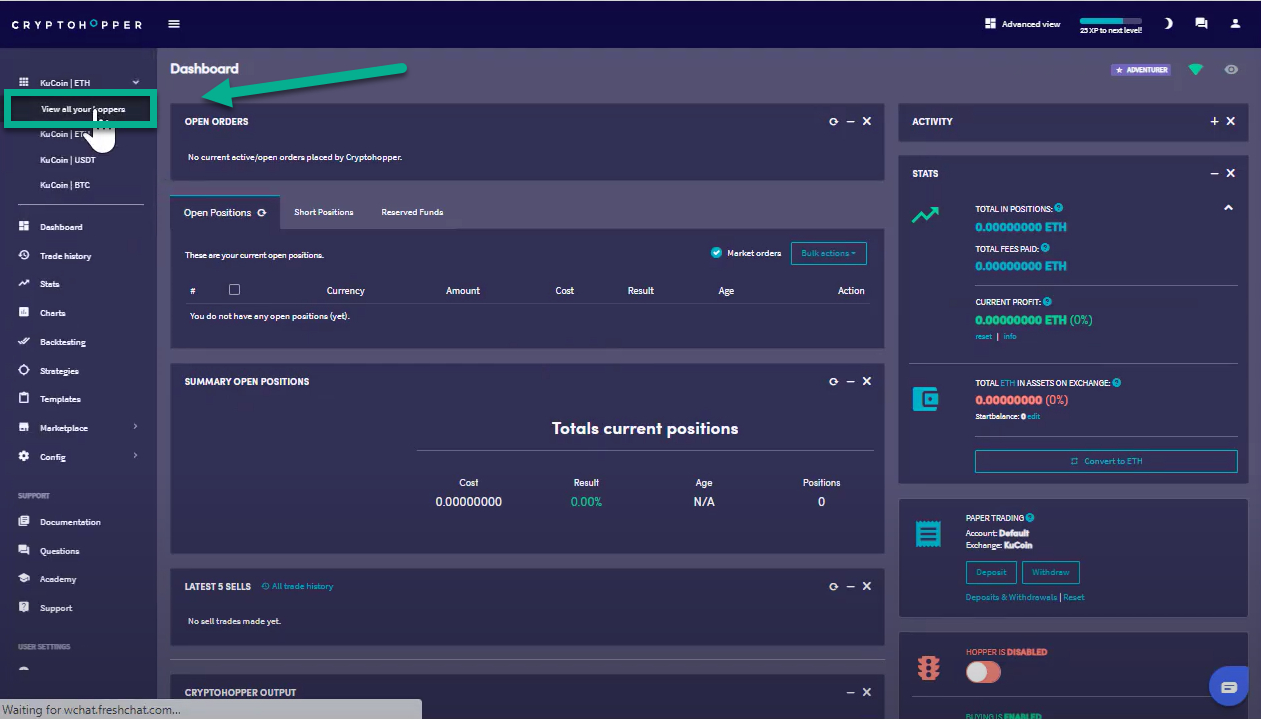
Task: Refresh the Open Orders panel
Action: (x=833, y=122)
